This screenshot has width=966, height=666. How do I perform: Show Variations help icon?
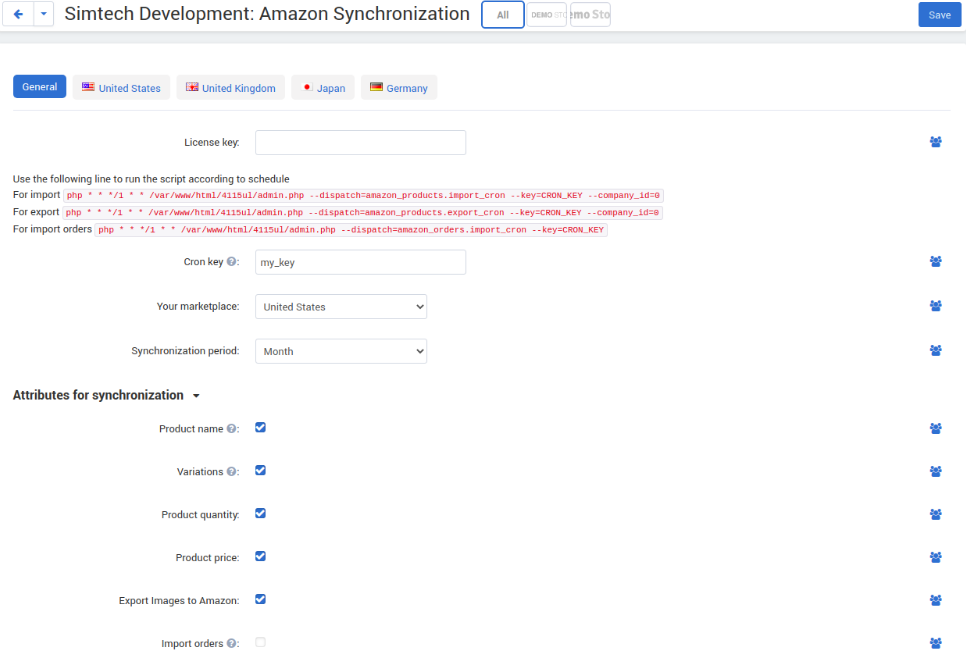[231, 471]
